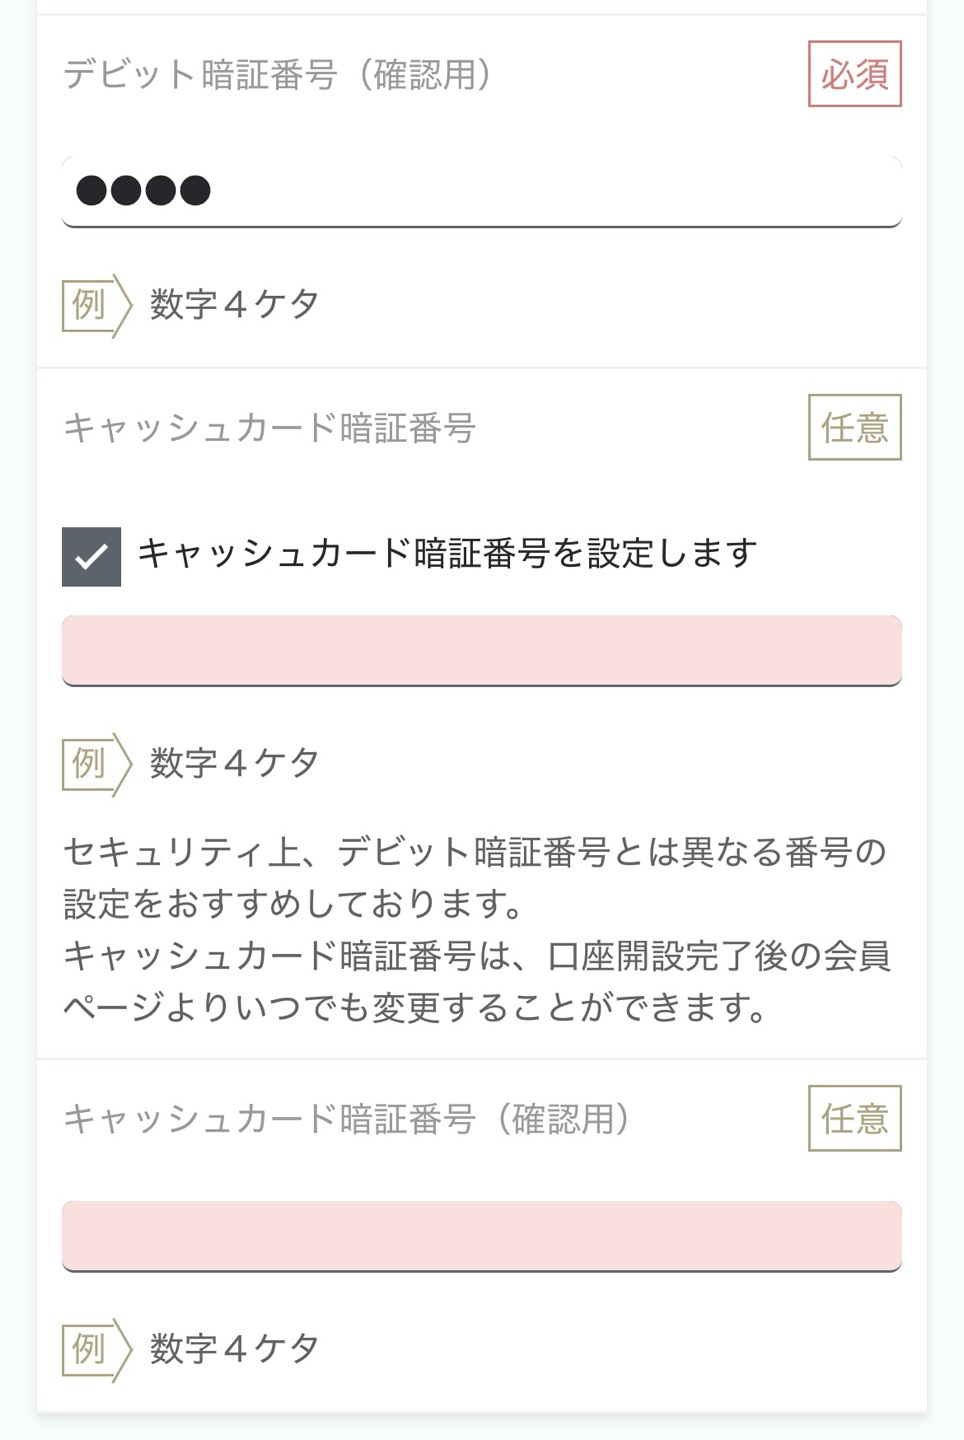Click the security note starting セキュリティ上

(475, 878)
